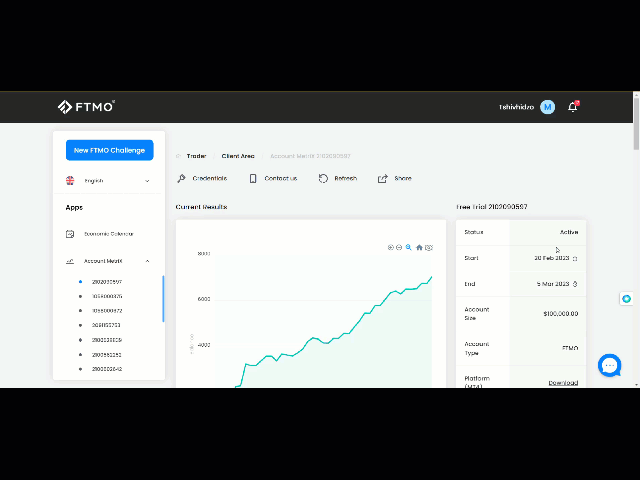Image resolution: width=640 pixels, height=480 pixels.
Task: Click the phone icon beside Contact us
Action: (x=253, y=178)
